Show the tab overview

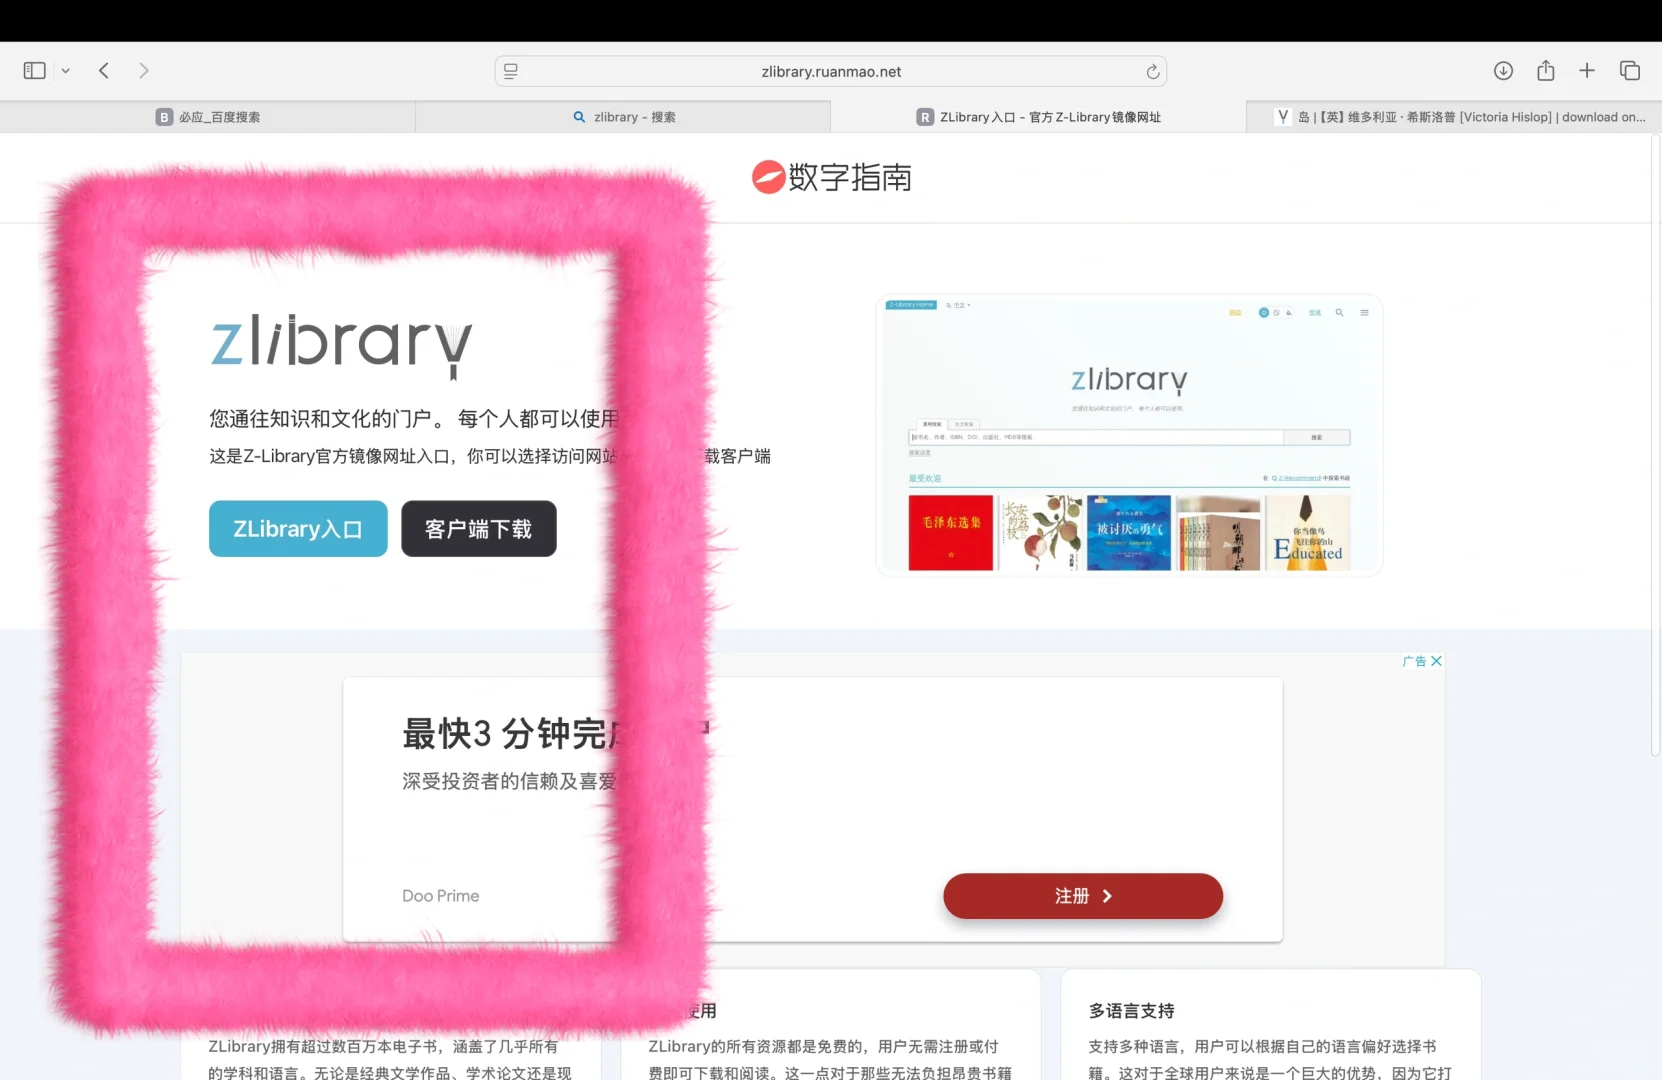1630,71
